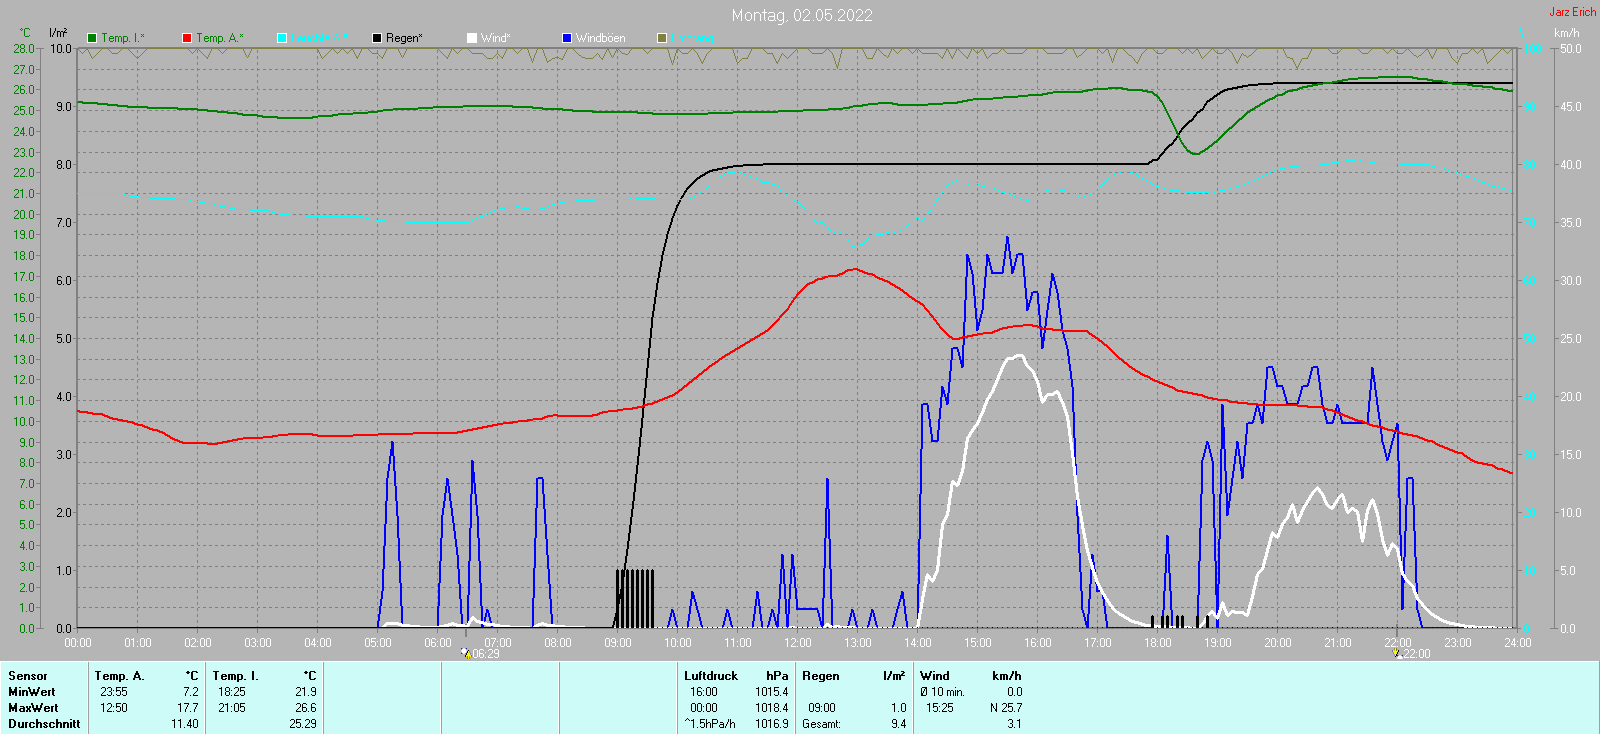This screenshot has width=1600, height=734.
Task: Select the 12:00 time axis label
Action: [x=797, y=643]
